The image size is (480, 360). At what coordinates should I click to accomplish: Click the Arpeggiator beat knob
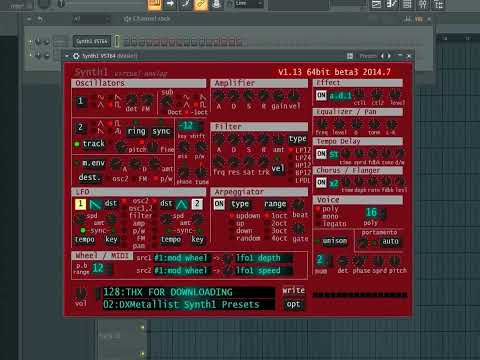[x=298, y=204]
